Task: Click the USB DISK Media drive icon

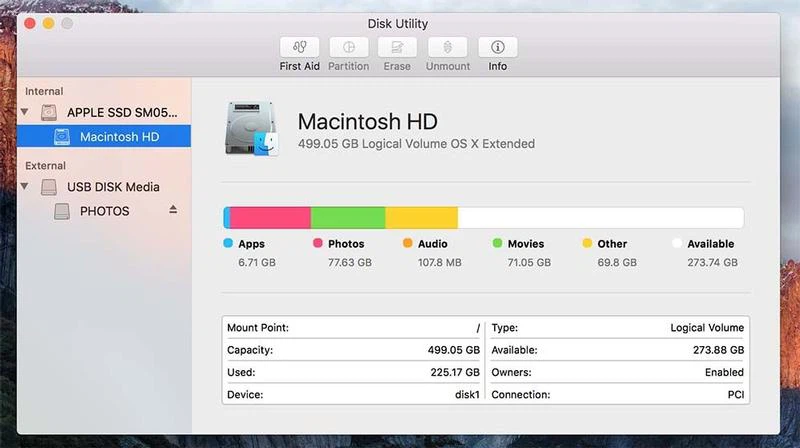Action: tap(50, 187)
